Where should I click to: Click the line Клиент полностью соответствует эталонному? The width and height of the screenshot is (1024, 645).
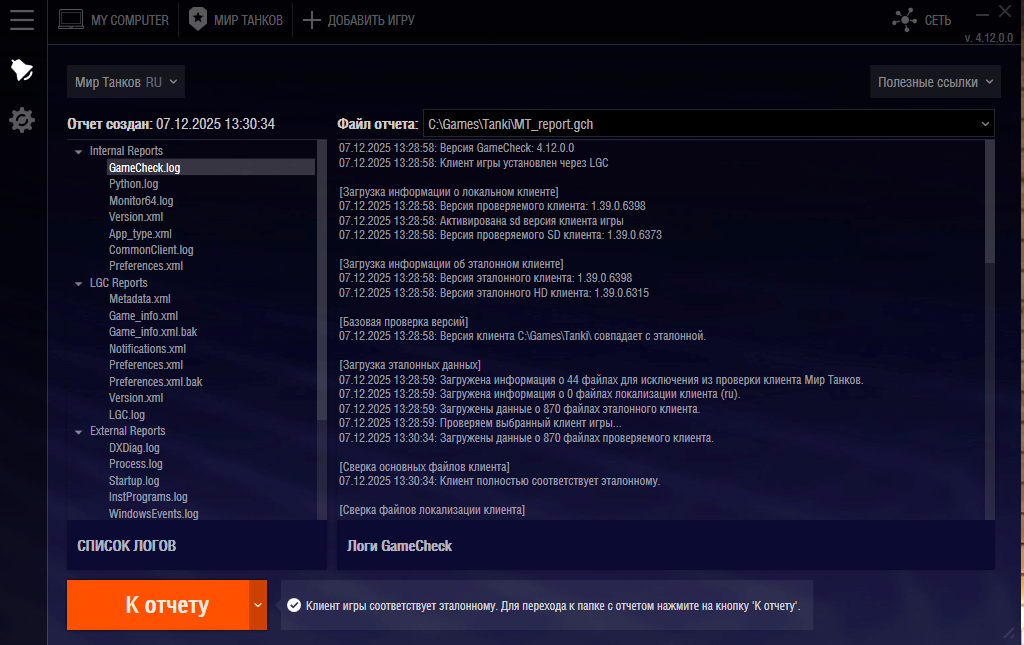pos(499,480)
